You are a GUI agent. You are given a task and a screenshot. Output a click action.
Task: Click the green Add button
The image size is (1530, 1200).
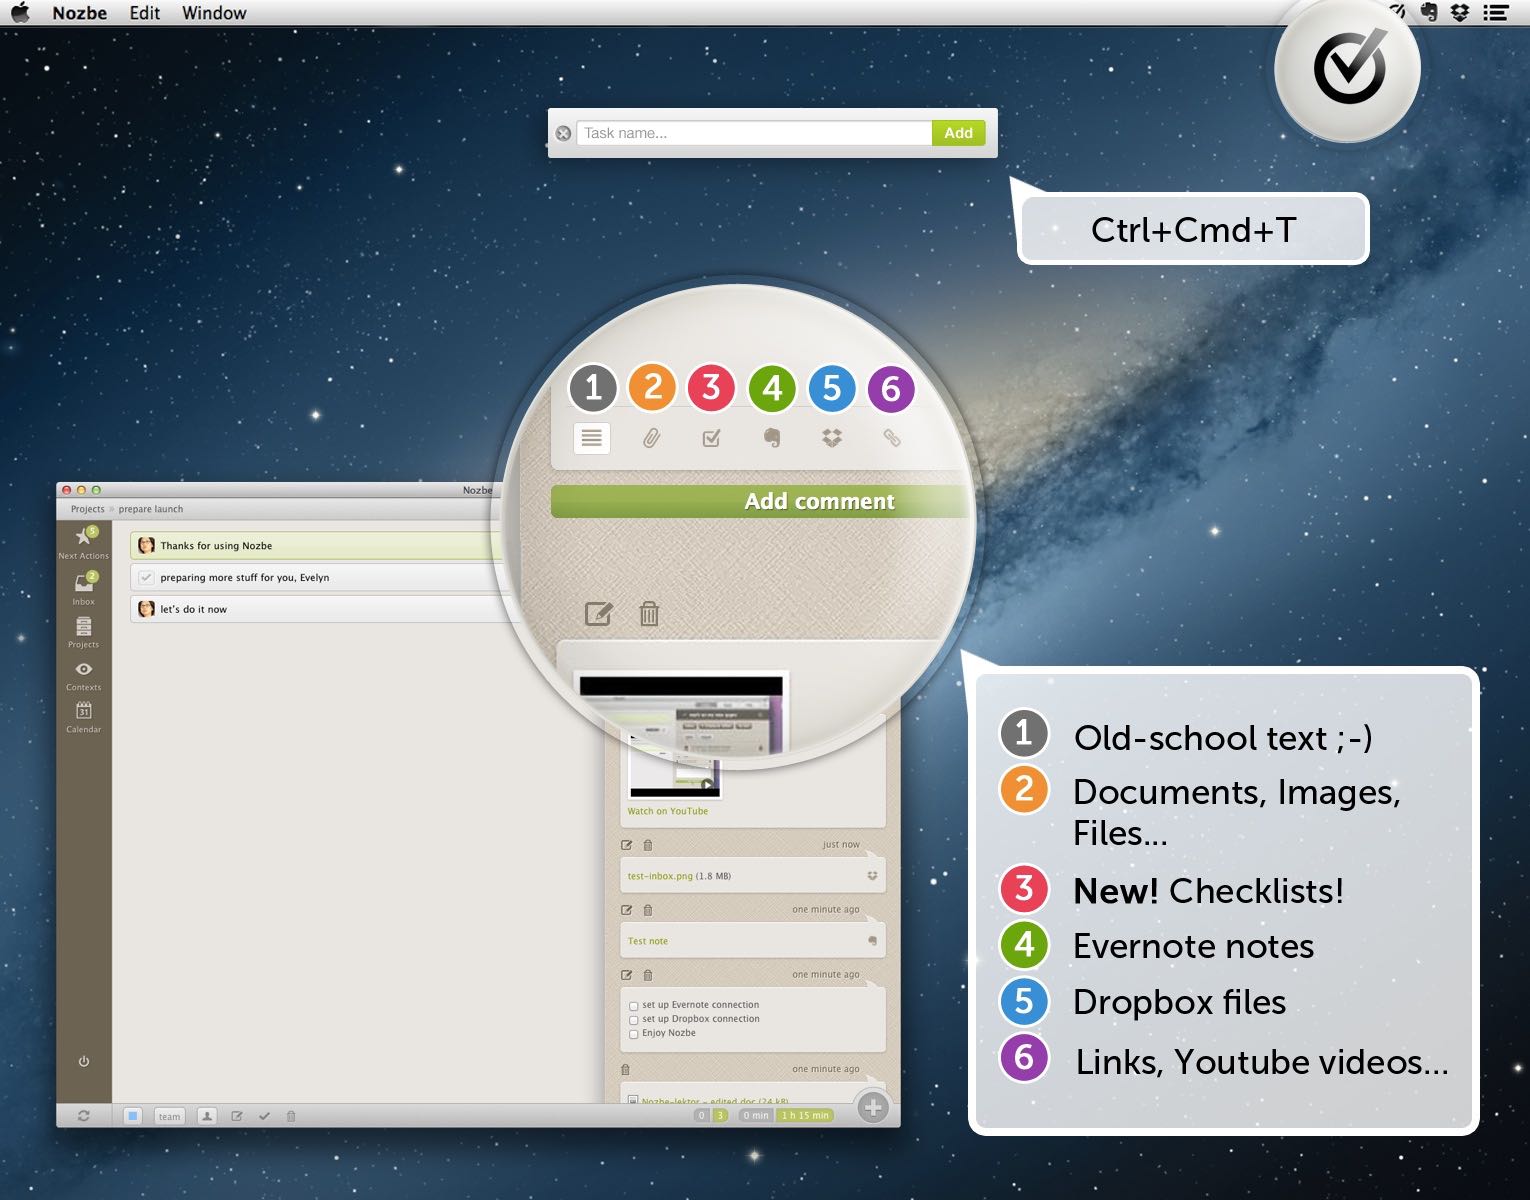tap(958, 133)
